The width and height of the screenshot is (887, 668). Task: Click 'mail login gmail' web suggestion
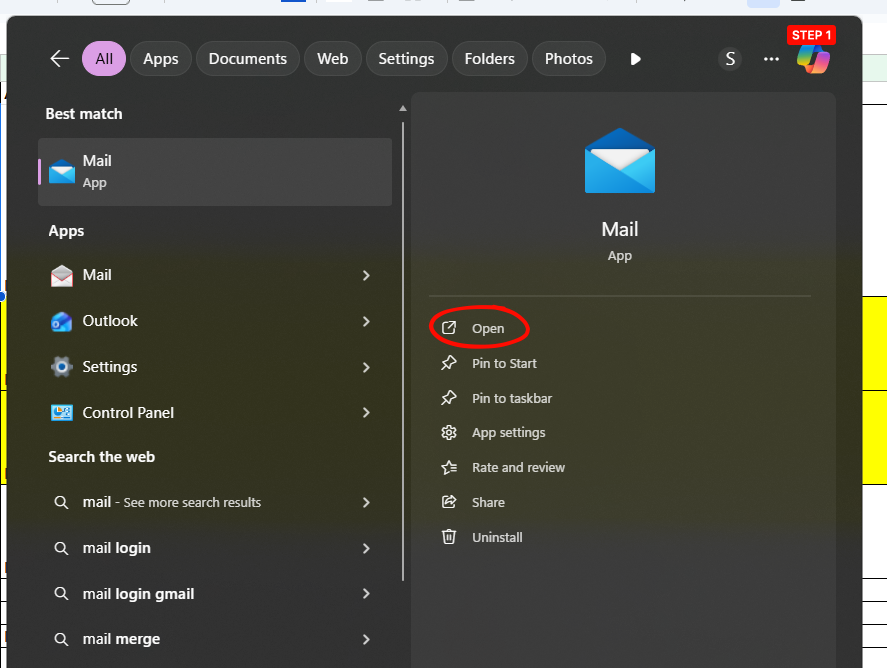pyautogui.click(x=138, y=594)
